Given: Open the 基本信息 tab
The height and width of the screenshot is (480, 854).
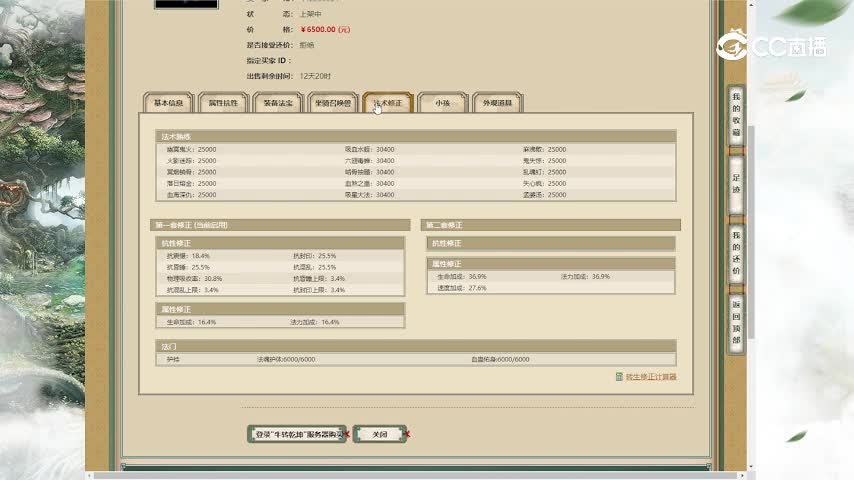Looking at the screenshot, I should [x=167, y=103].
